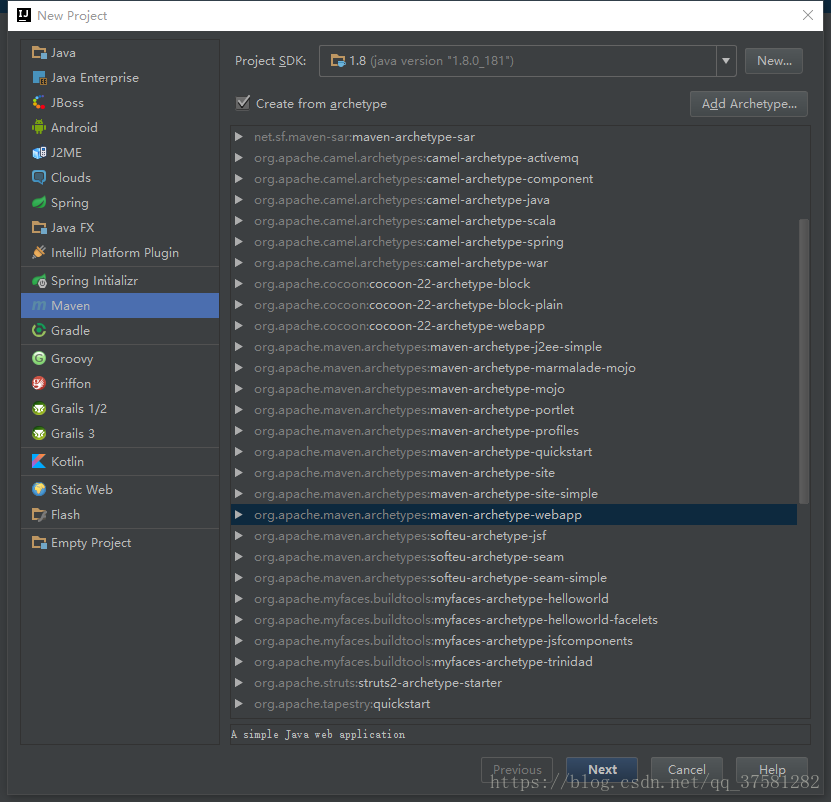Select maven-archetype-mojo row text
Image resolution: width=831 pixels, height=802 pixels.
409,389
